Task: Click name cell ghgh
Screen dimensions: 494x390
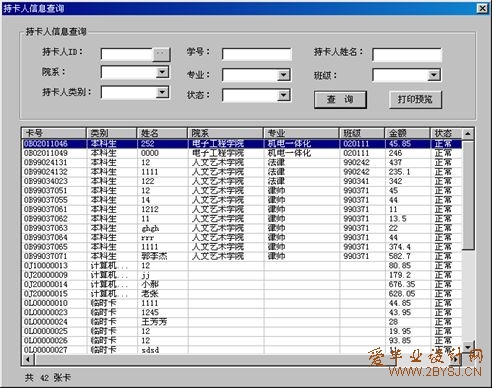Action: (150, 228)
